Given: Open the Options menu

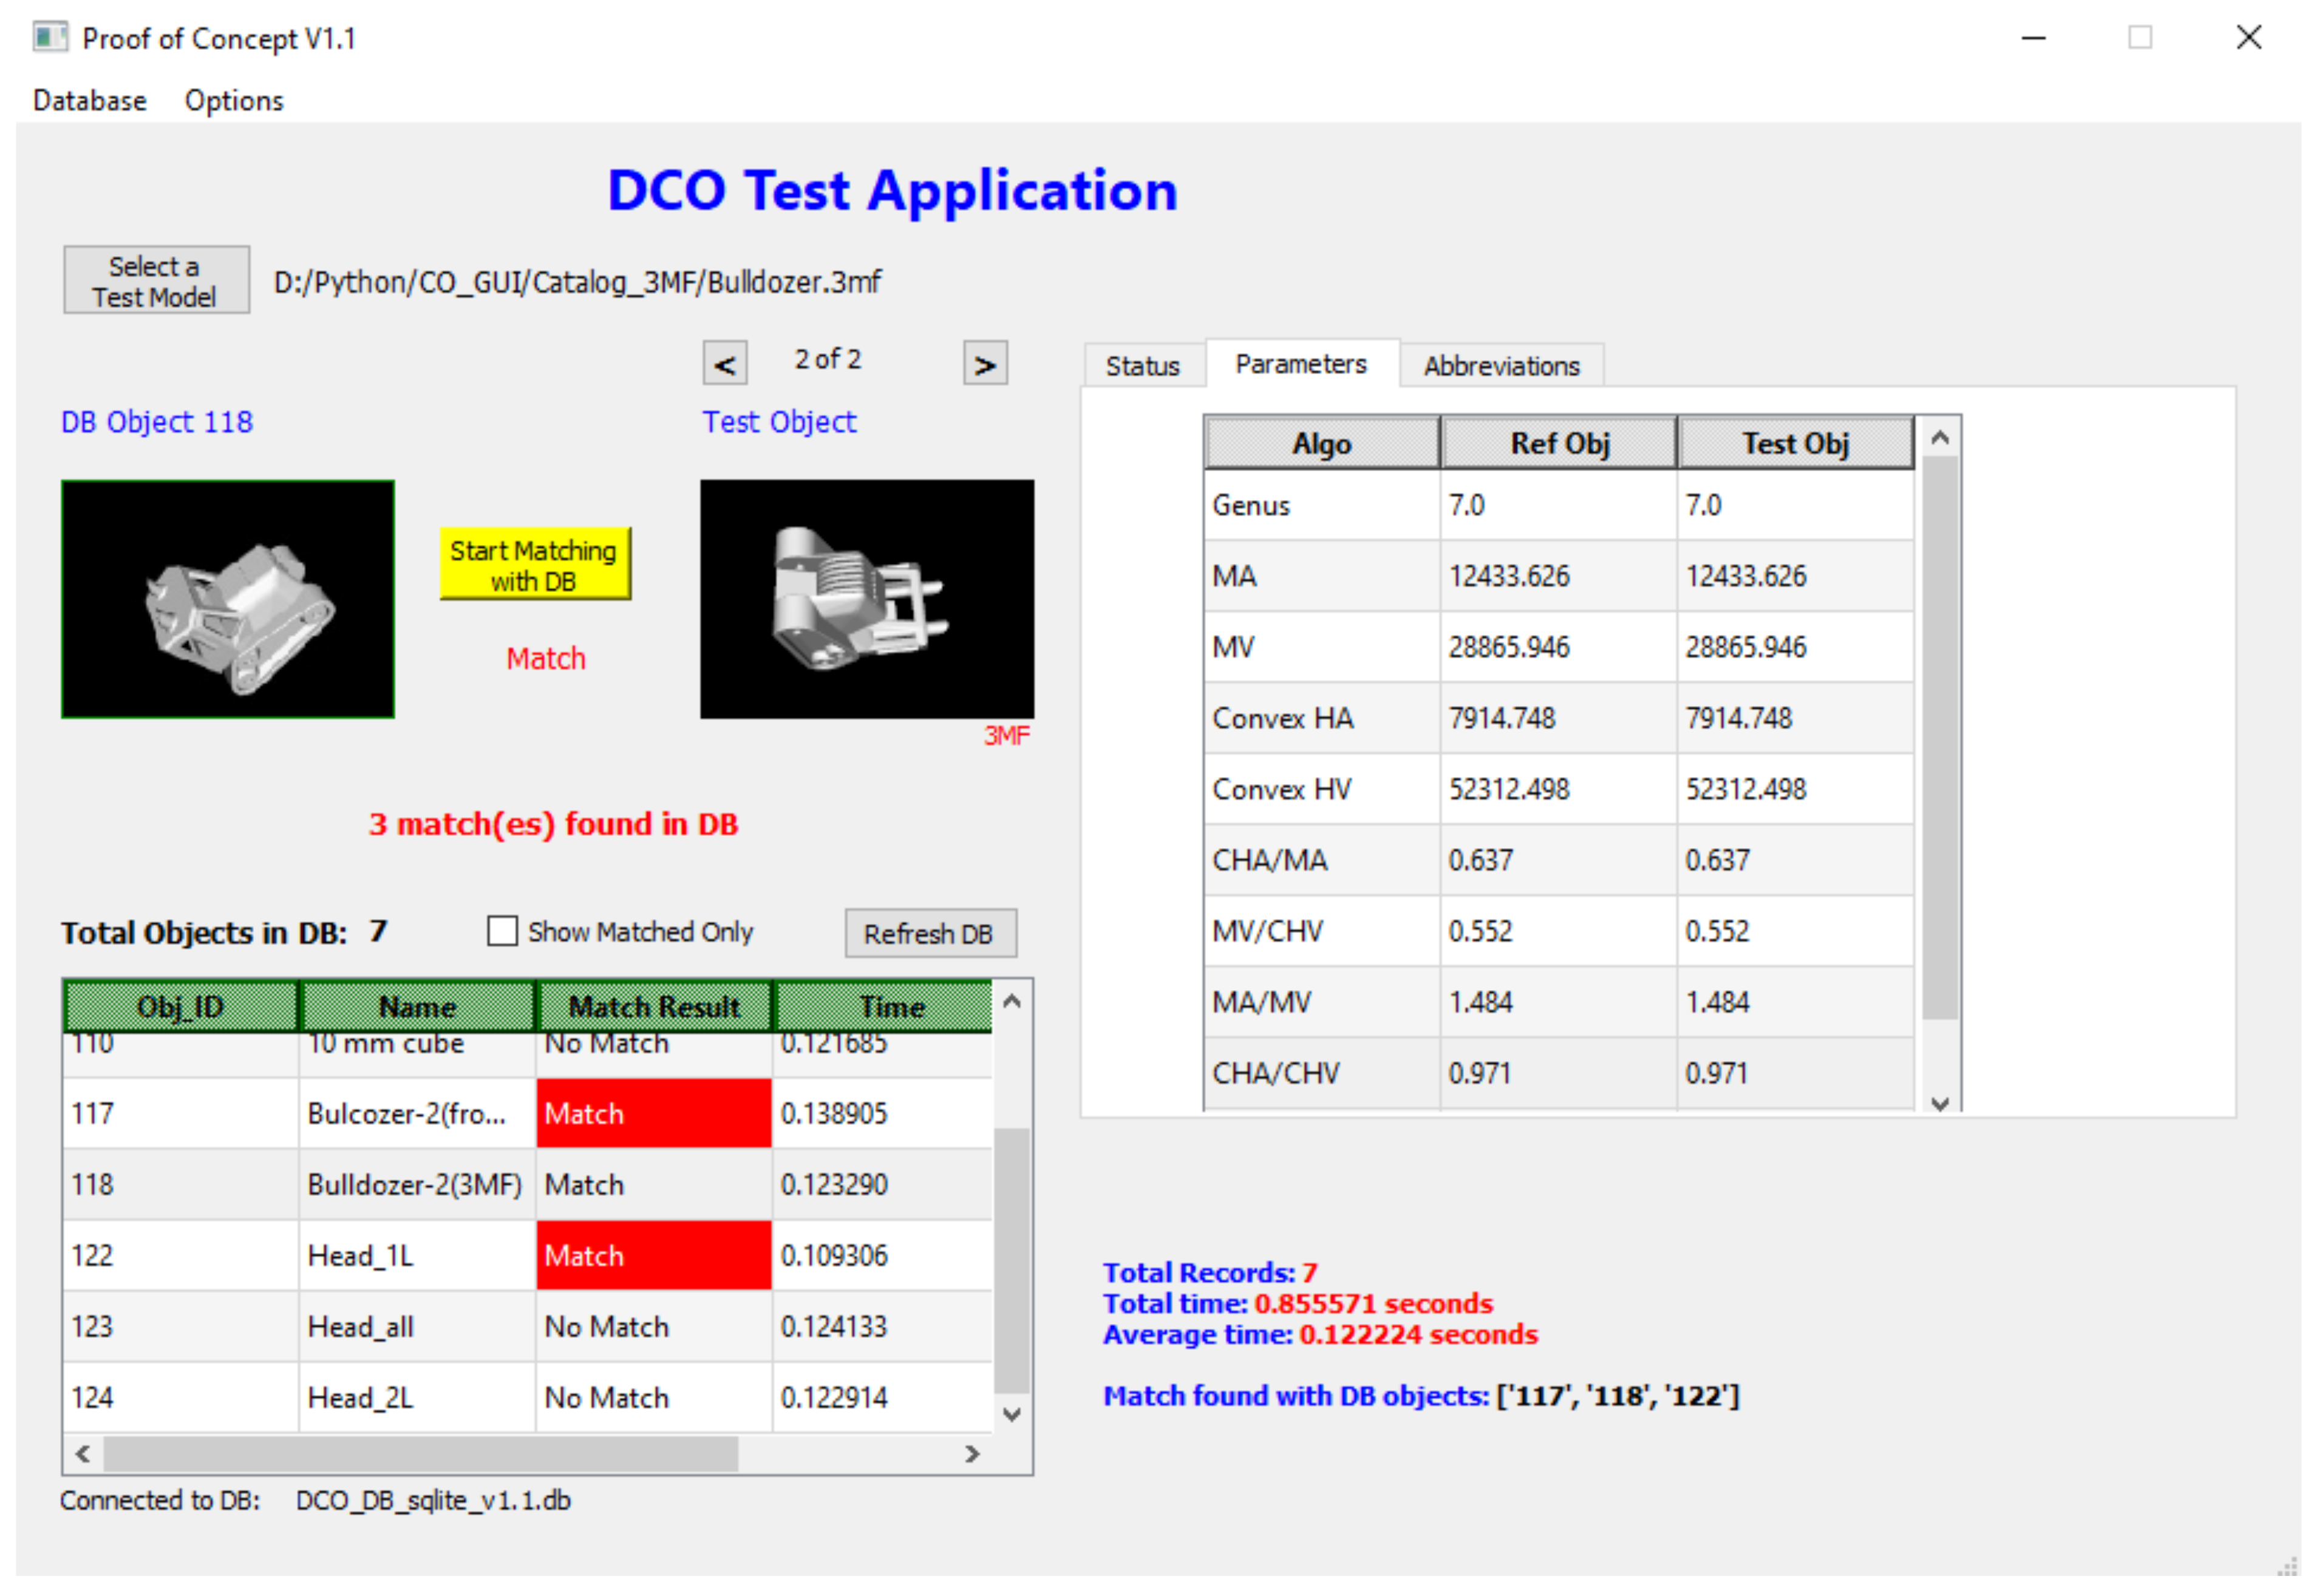Looking at the screenshot, I should pos(234,101).
